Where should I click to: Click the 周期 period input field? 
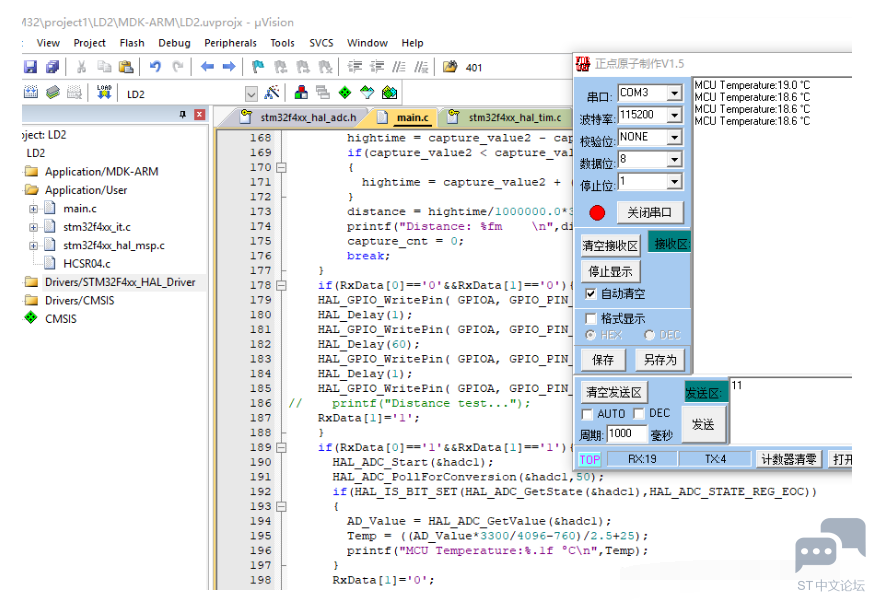[x=627, y=434]
